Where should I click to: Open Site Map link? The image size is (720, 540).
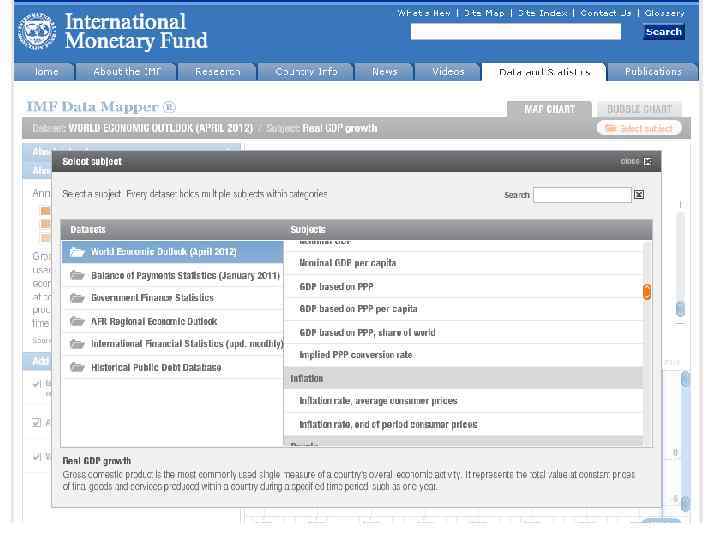tap(484, 13)
